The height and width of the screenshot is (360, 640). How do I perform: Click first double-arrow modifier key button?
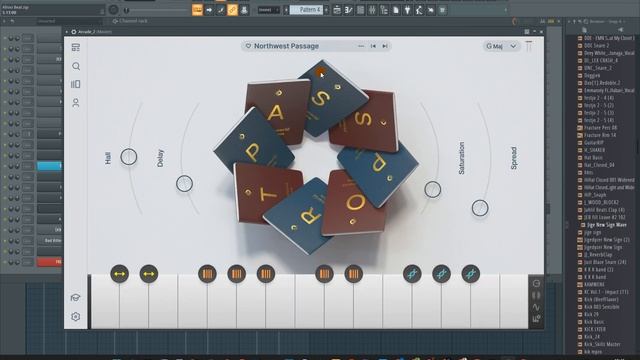coord(120,274)
